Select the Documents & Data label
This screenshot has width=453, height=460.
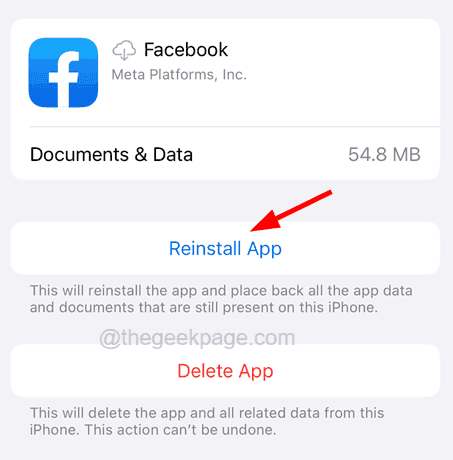click(x=111, y=155)
